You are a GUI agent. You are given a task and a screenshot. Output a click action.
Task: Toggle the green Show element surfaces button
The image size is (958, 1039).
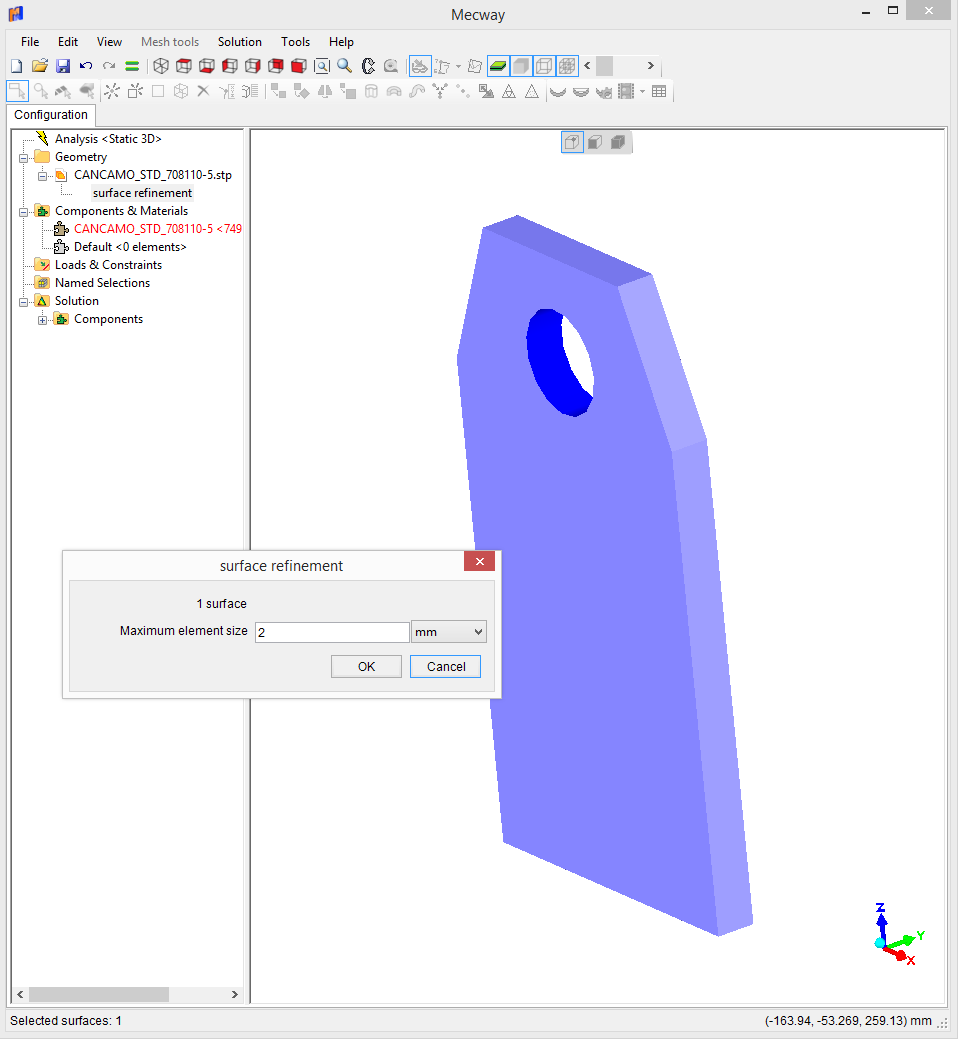[498, 66]
